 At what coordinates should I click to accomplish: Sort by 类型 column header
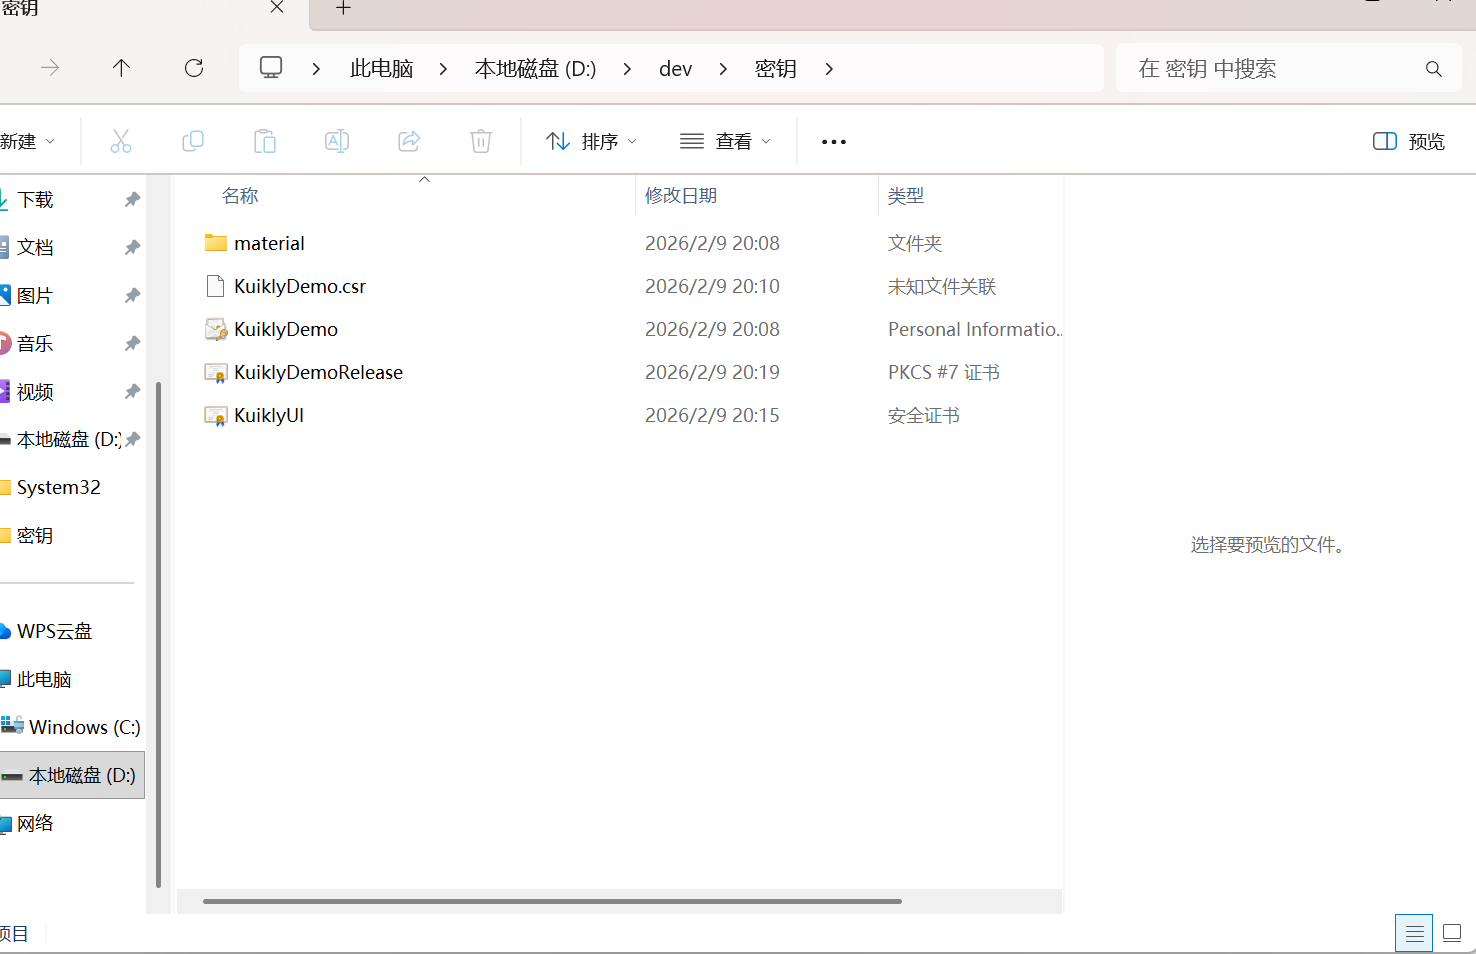point(906,196)
